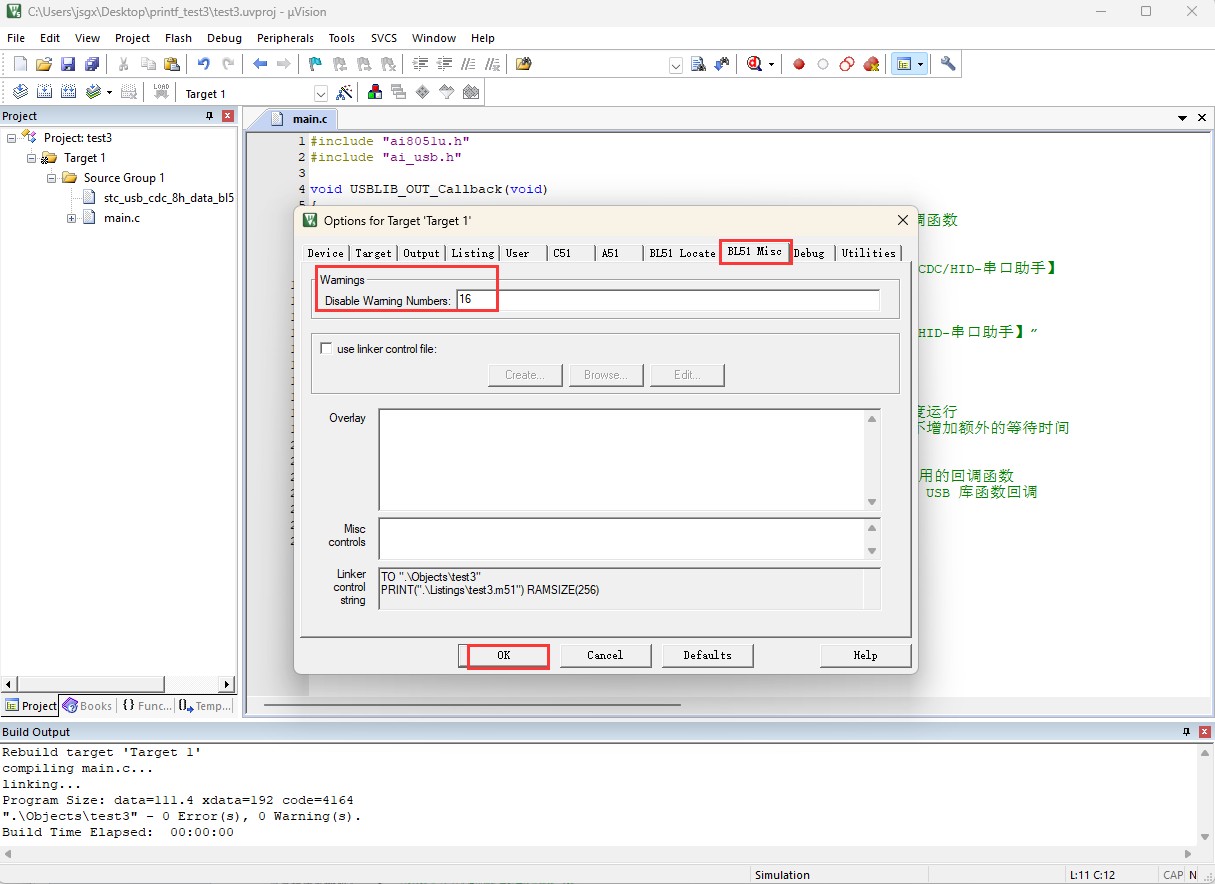Image resolution: width=1215 pixels, height=884 pixels.
Task: Click the Download to flash LOAD icon
Action: pyautogui.click(x=161, y=93)
